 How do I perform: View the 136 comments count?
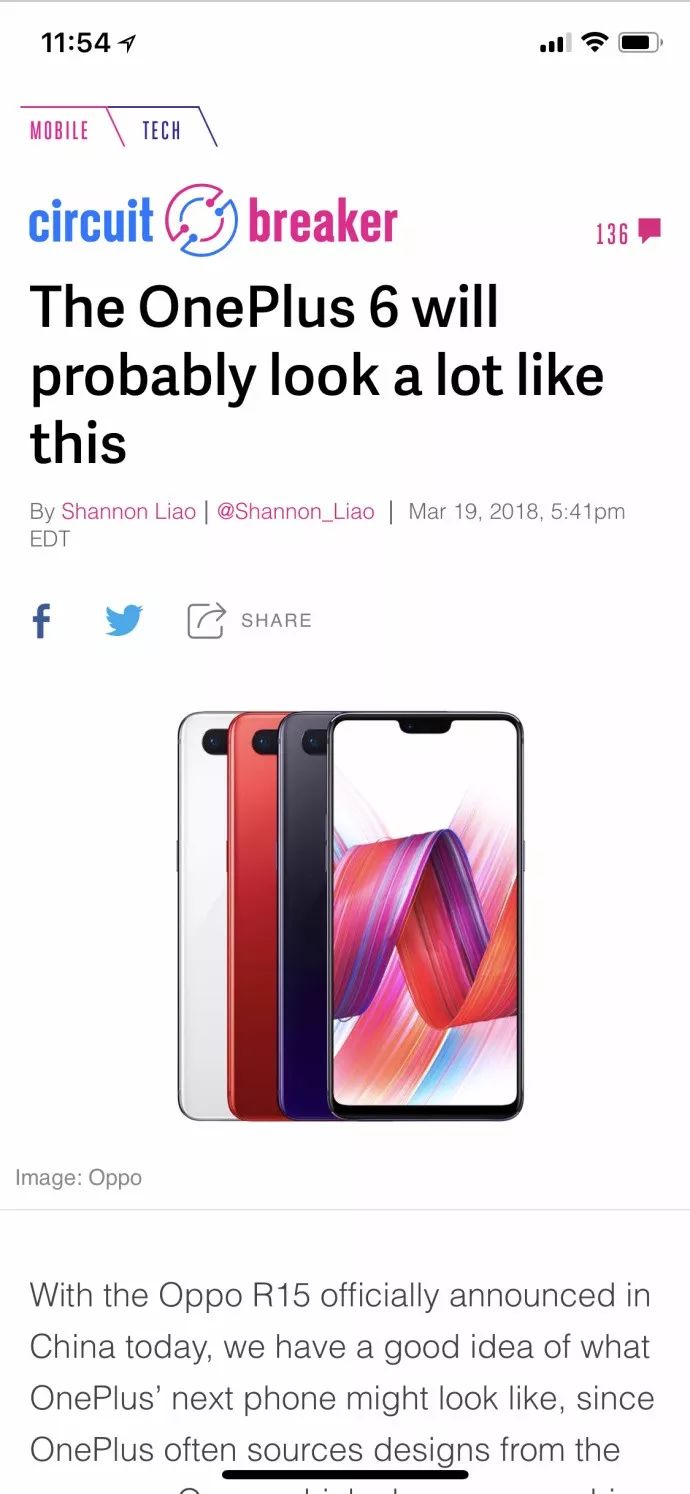tap(612, 233)
